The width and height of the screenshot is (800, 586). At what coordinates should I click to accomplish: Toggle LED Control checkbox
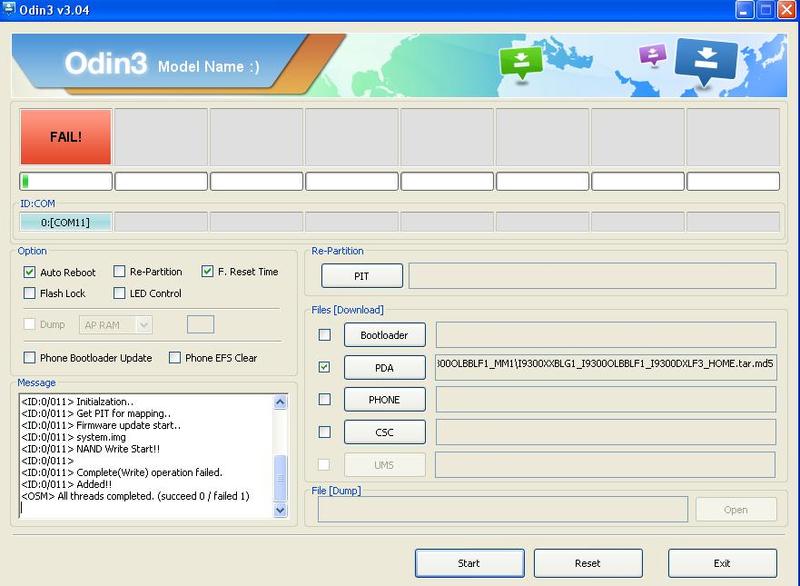[119, 293]
